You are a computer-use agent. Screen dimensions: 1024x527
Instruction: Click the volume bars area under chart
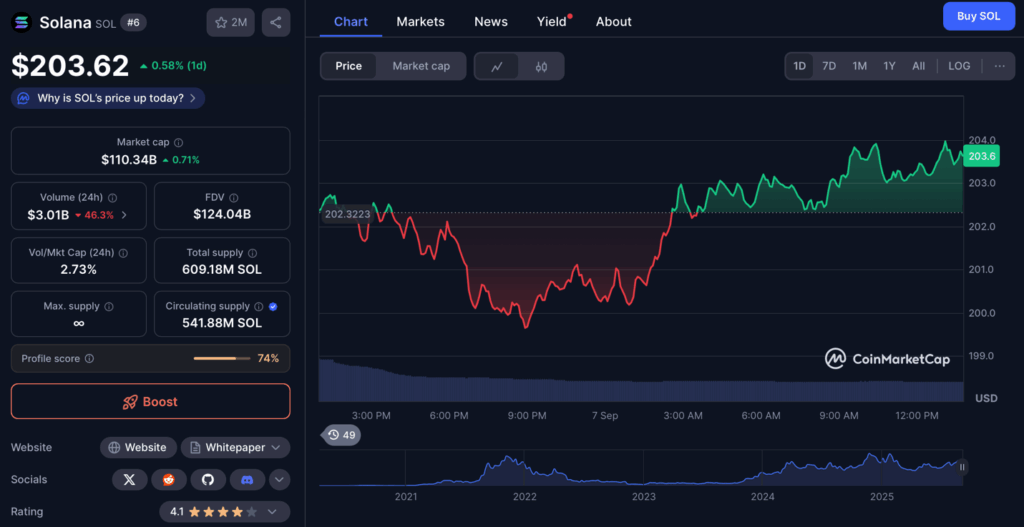point(641,380)
